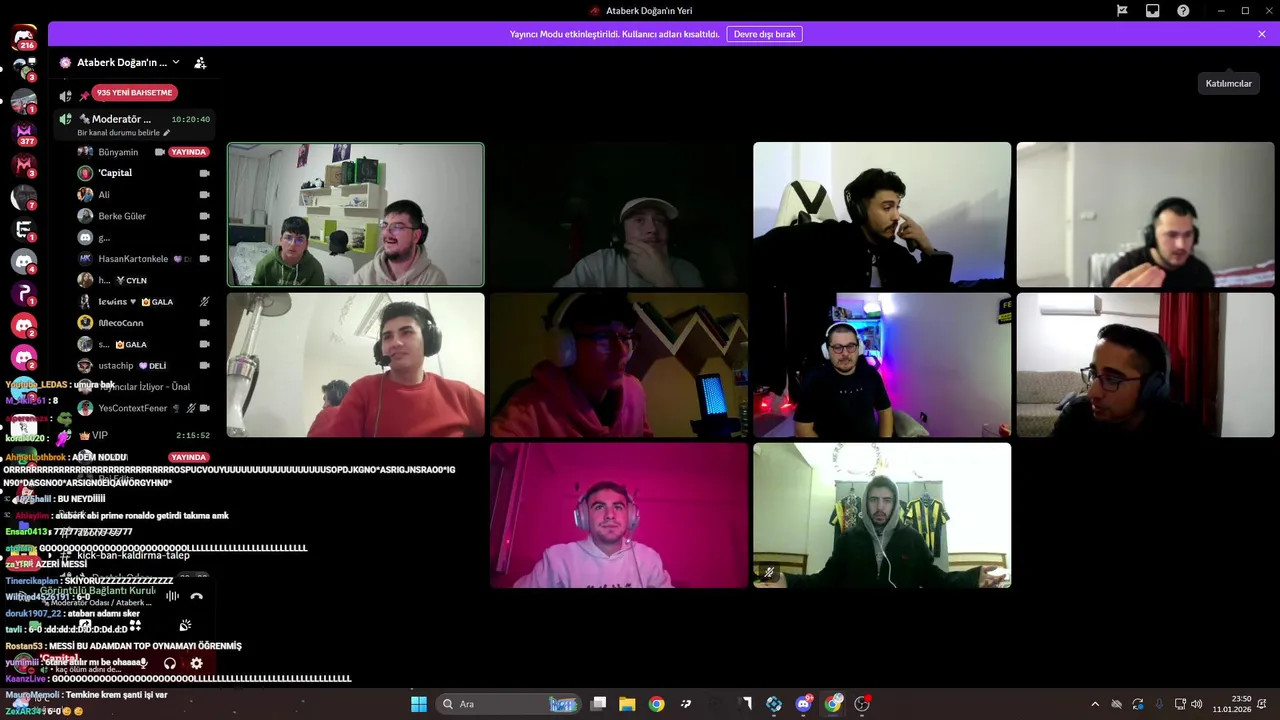Viewport: 1280px width, 720px height.
Task: Open kick-ban-kaldirma-talep text channel
Action: (x=134, y=555)
